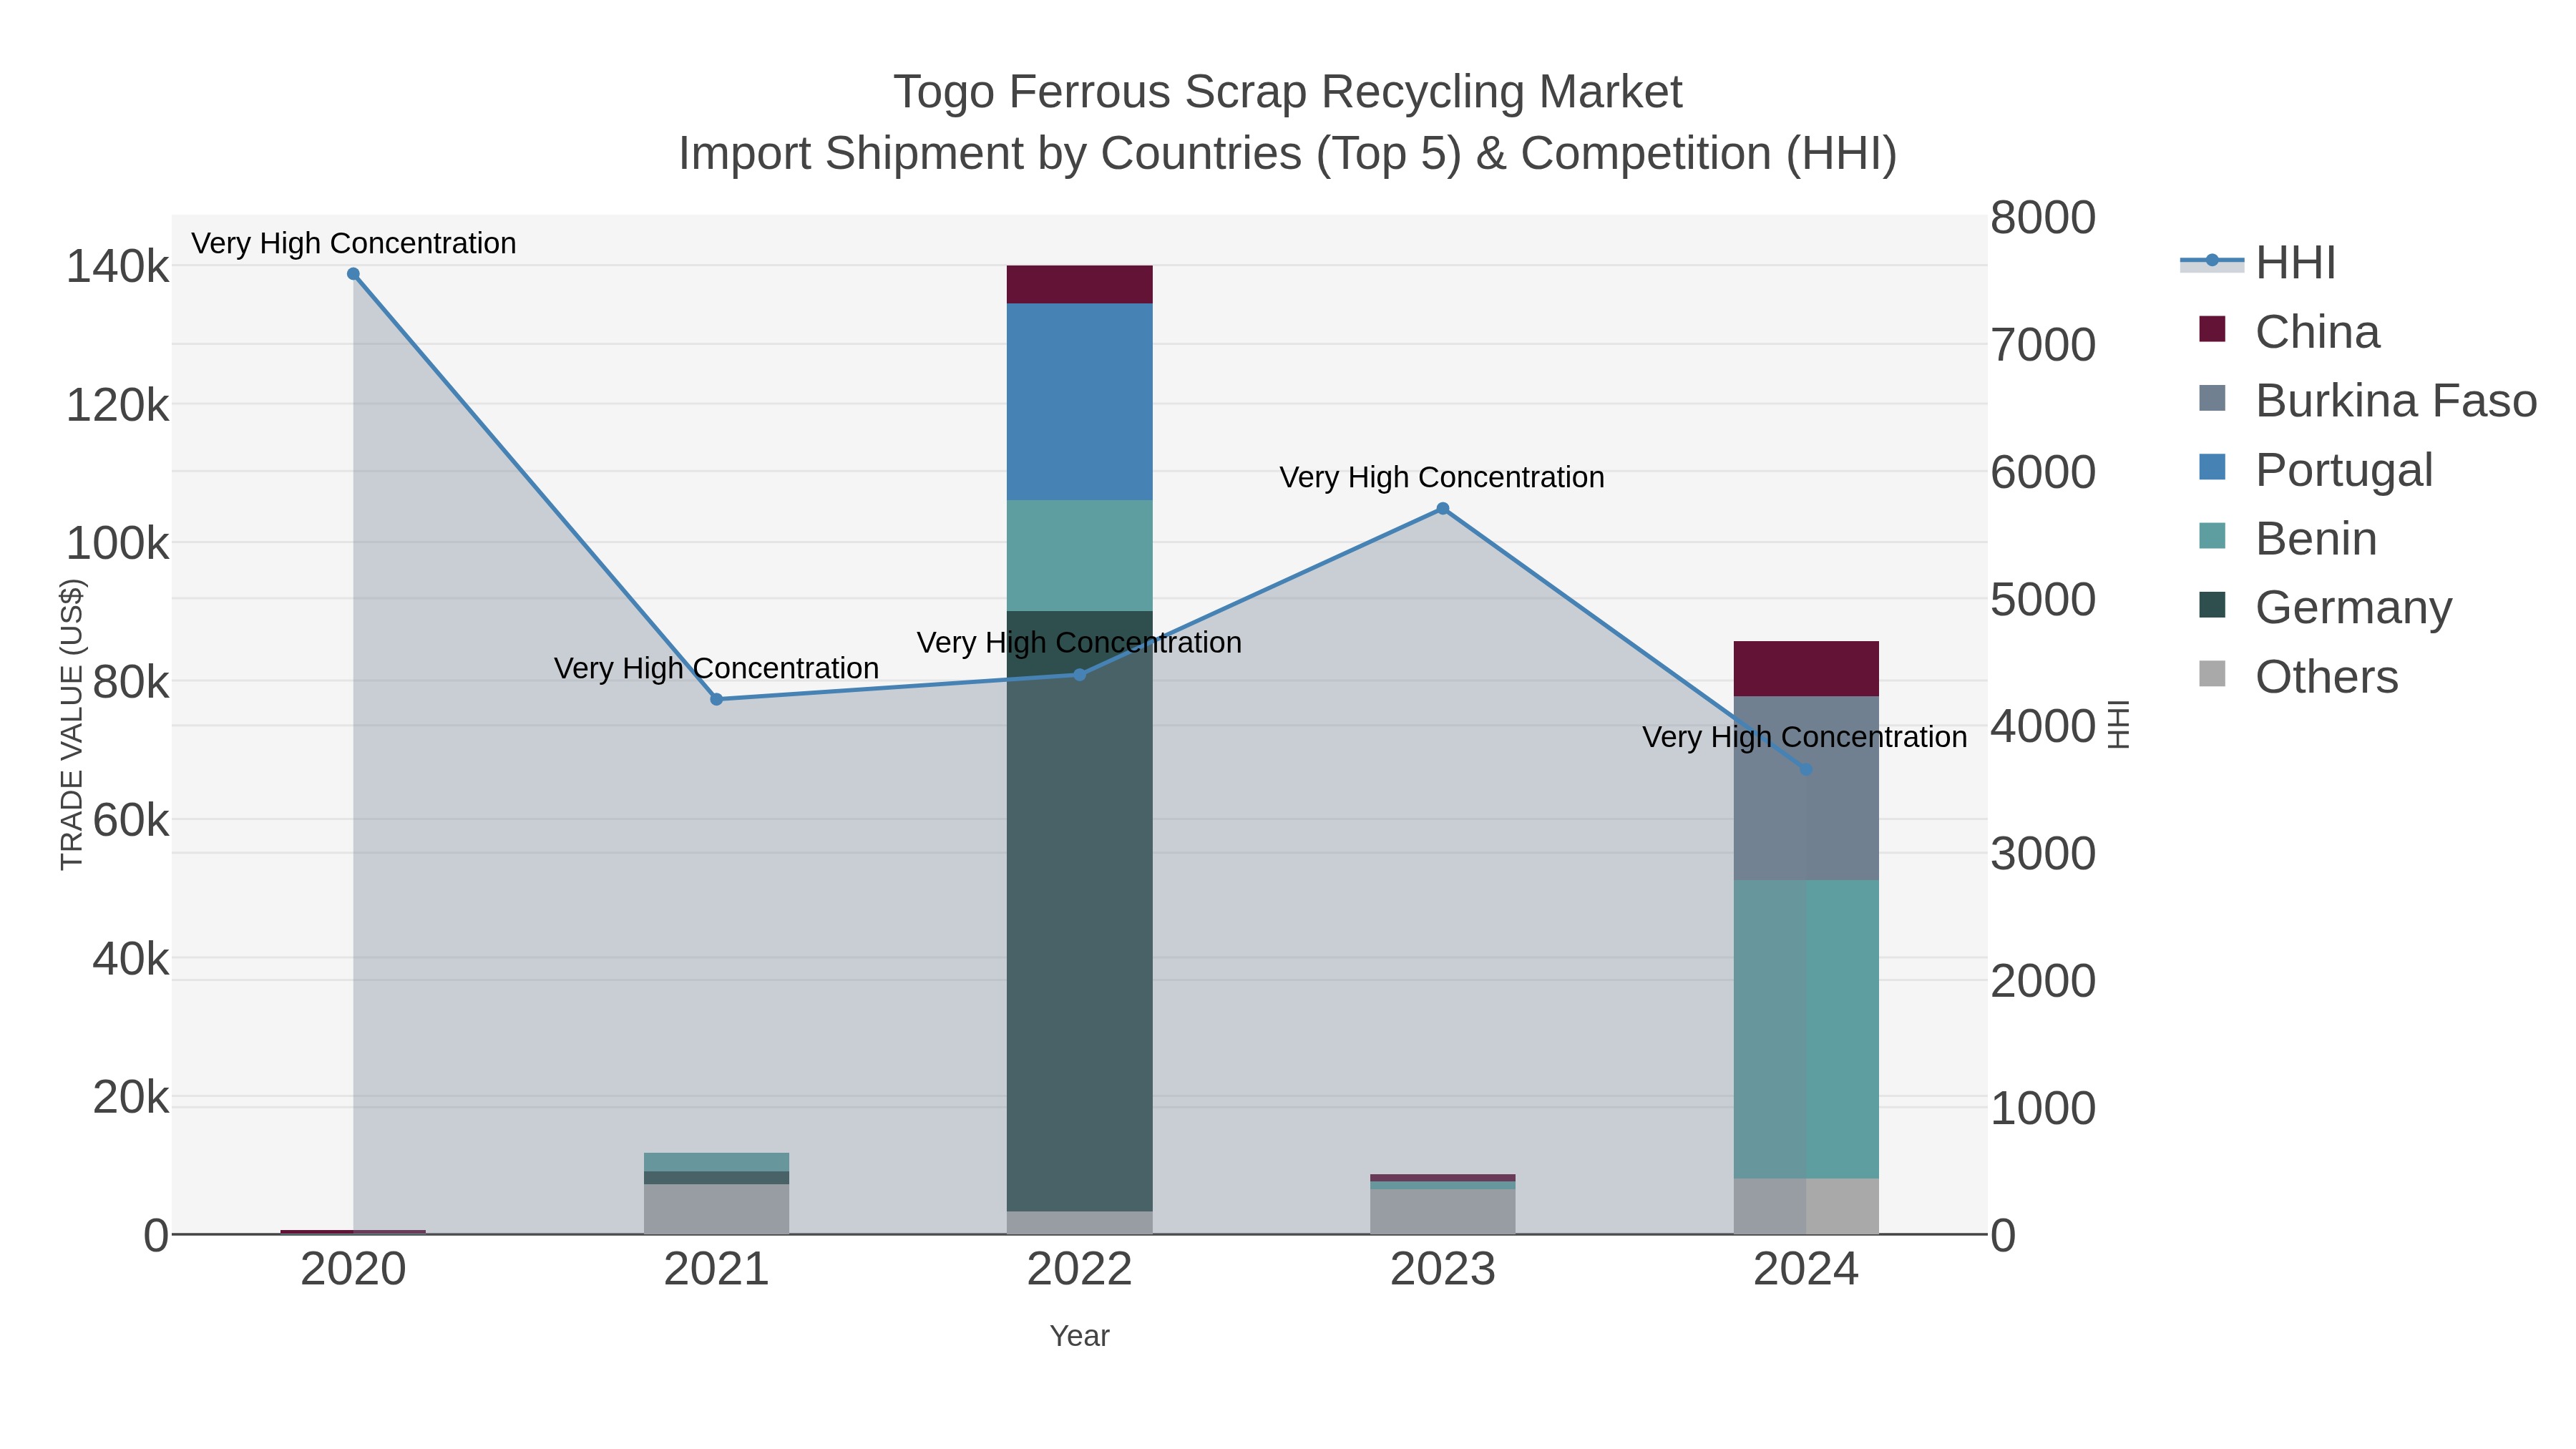Viewport: 2576px width, 1449px height.
Task: Click the Benin segment in 2024 bar
Action: pos(1806,1030)
